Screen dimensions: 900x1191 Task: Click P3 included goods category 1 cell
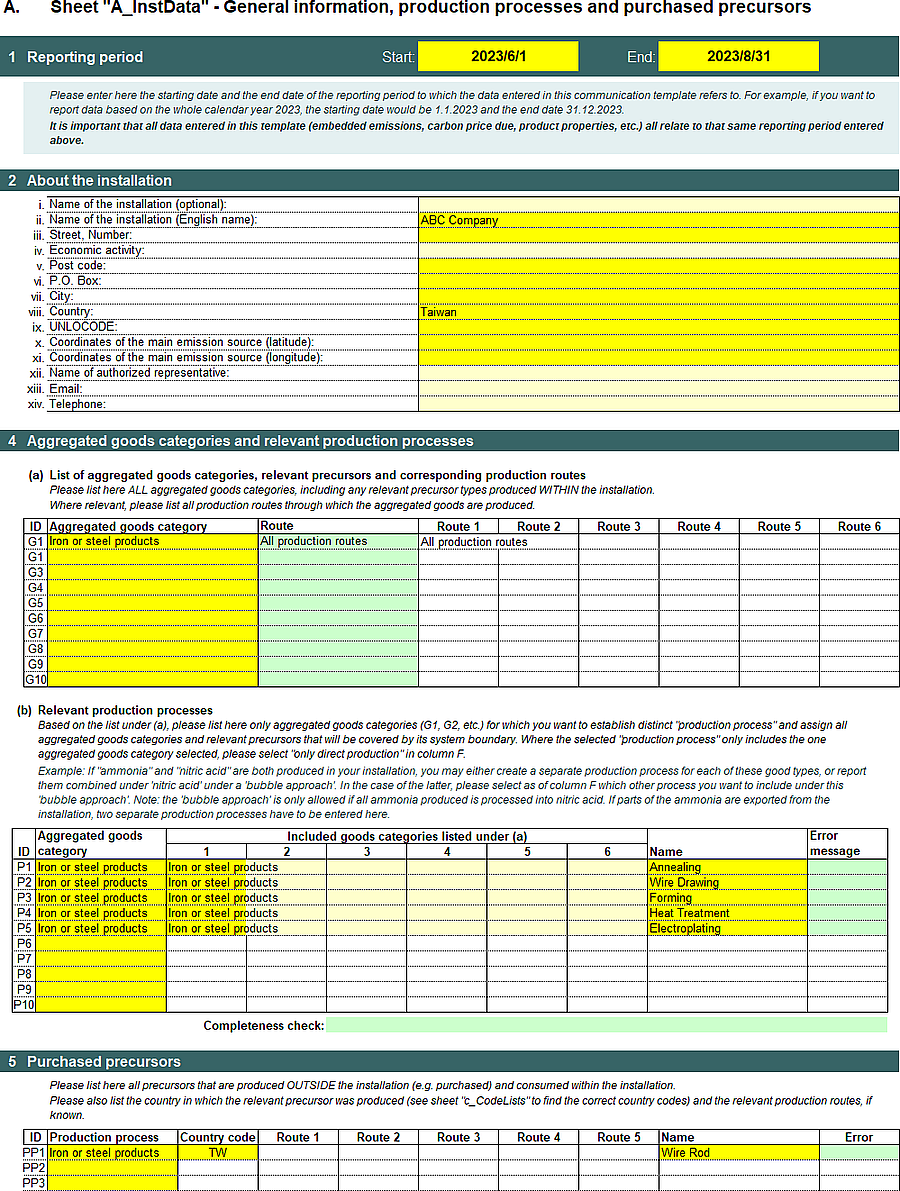click(x=206, y=898)
